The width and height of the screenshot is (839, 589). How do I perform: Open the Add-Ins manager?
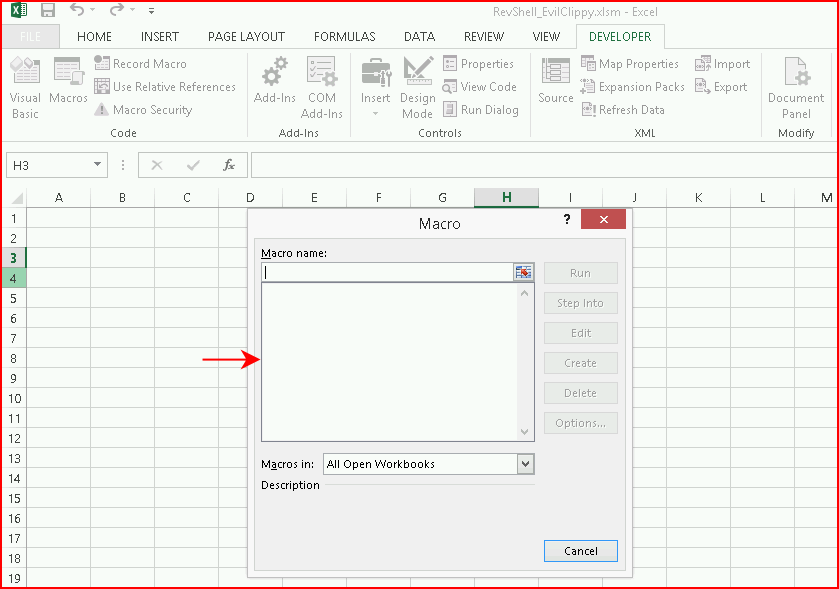coord(274,80)
